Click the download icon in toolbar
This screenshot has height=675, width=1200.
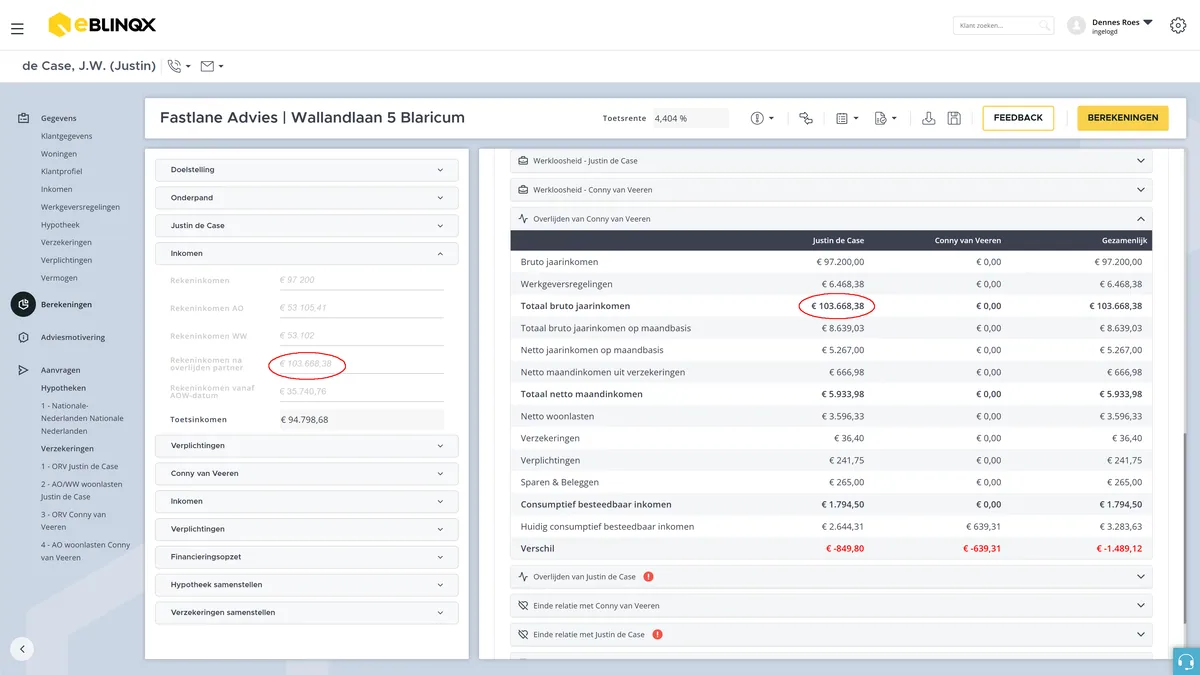pyautogui.click(x=928, y=118)
